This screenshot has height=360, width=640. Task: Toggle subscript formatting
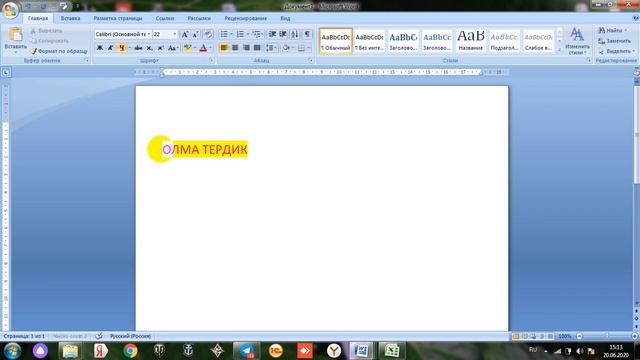click(x=149, y=48)
